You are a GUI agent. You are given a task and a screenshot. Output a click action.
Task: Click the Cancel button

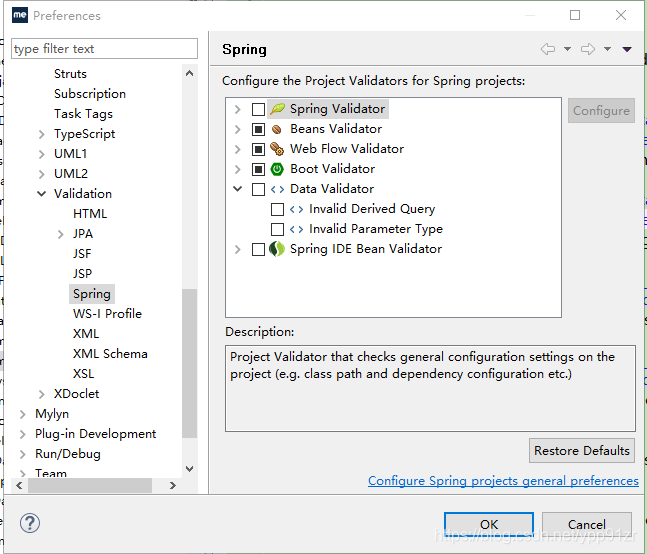[586, 524]
